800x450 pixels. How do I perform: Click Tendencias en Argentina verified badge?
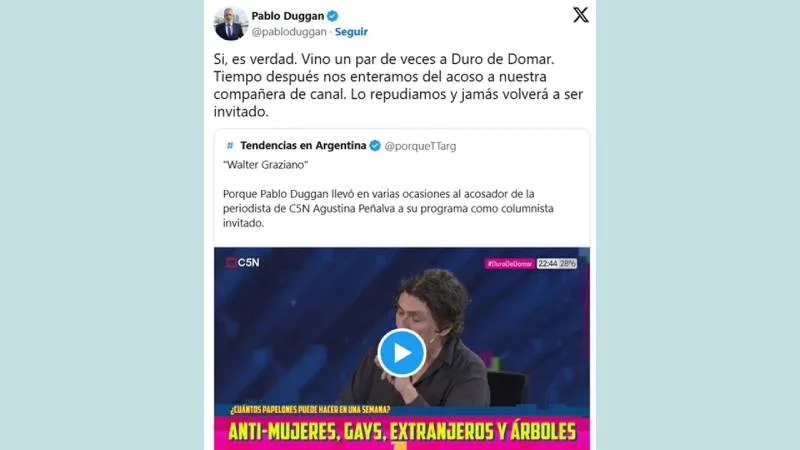[x=375, y=146]
